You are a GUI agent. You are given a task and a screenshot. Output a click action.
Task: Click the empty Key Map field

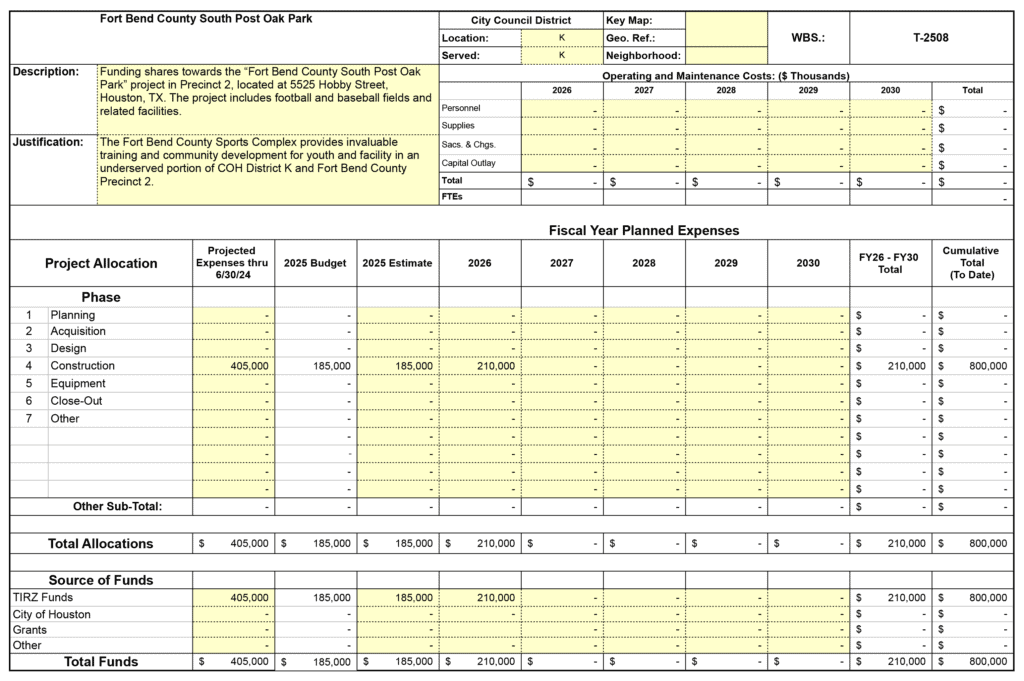pos(726,21)
